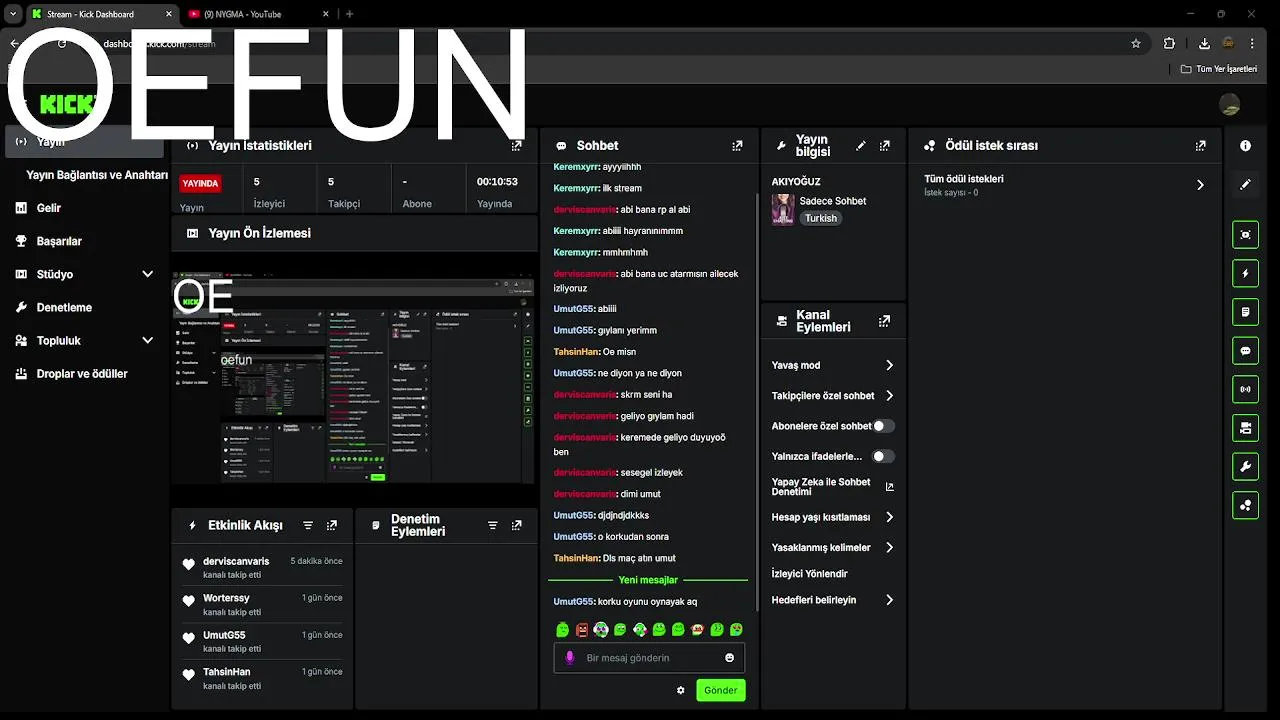Open Hesap yaşı kısıtlaması options
Screen dimensions: 1280x720
[x=832, y=517]
